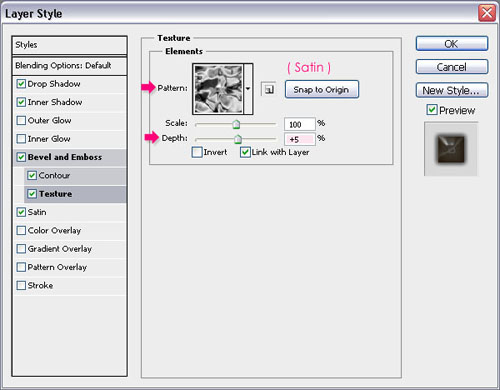The width and height of the screenshot is (500, 390).
Task: Select the Stroke style label
Action: (x=40, y=285)
